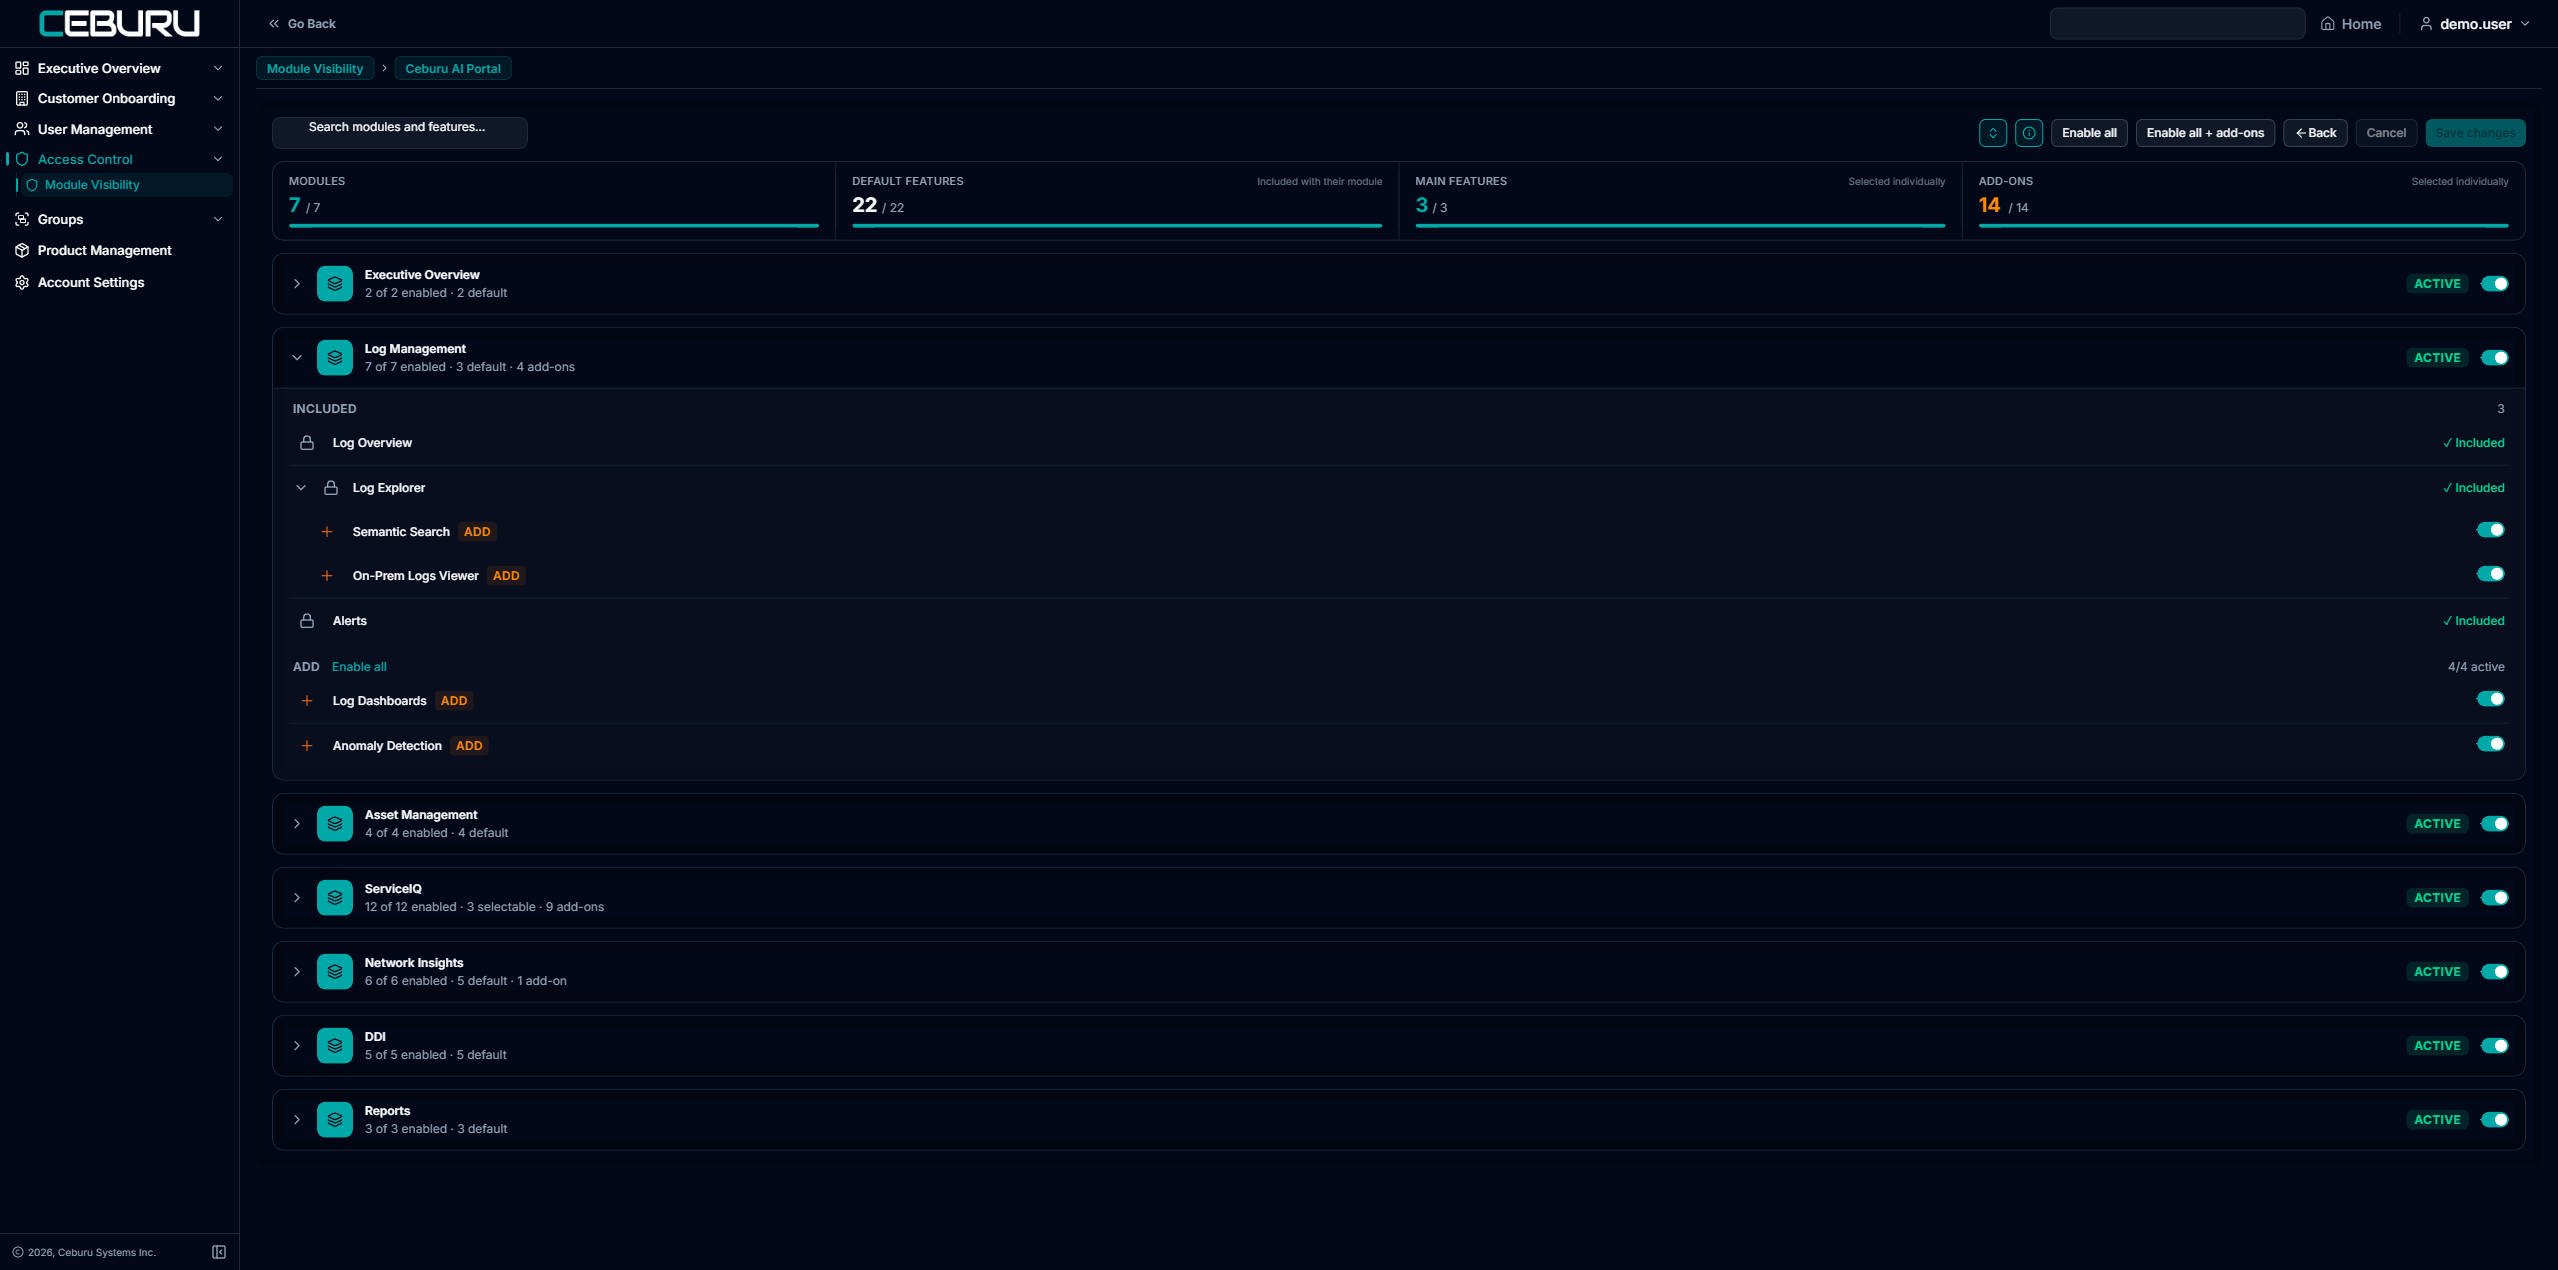Screen dimensions: 2558x1270
Task: Toggle the Executive Overview module switch
Action: click(2494, 284)
